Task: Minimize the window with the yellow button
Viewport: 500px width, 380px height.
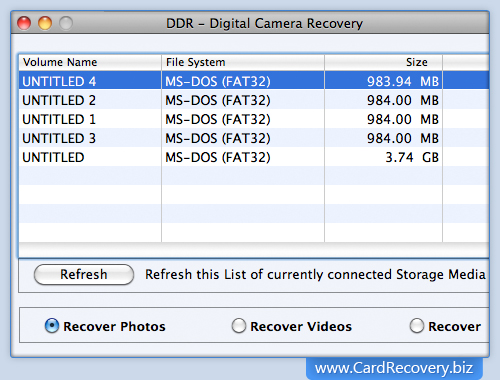Action: coord(45,23)
